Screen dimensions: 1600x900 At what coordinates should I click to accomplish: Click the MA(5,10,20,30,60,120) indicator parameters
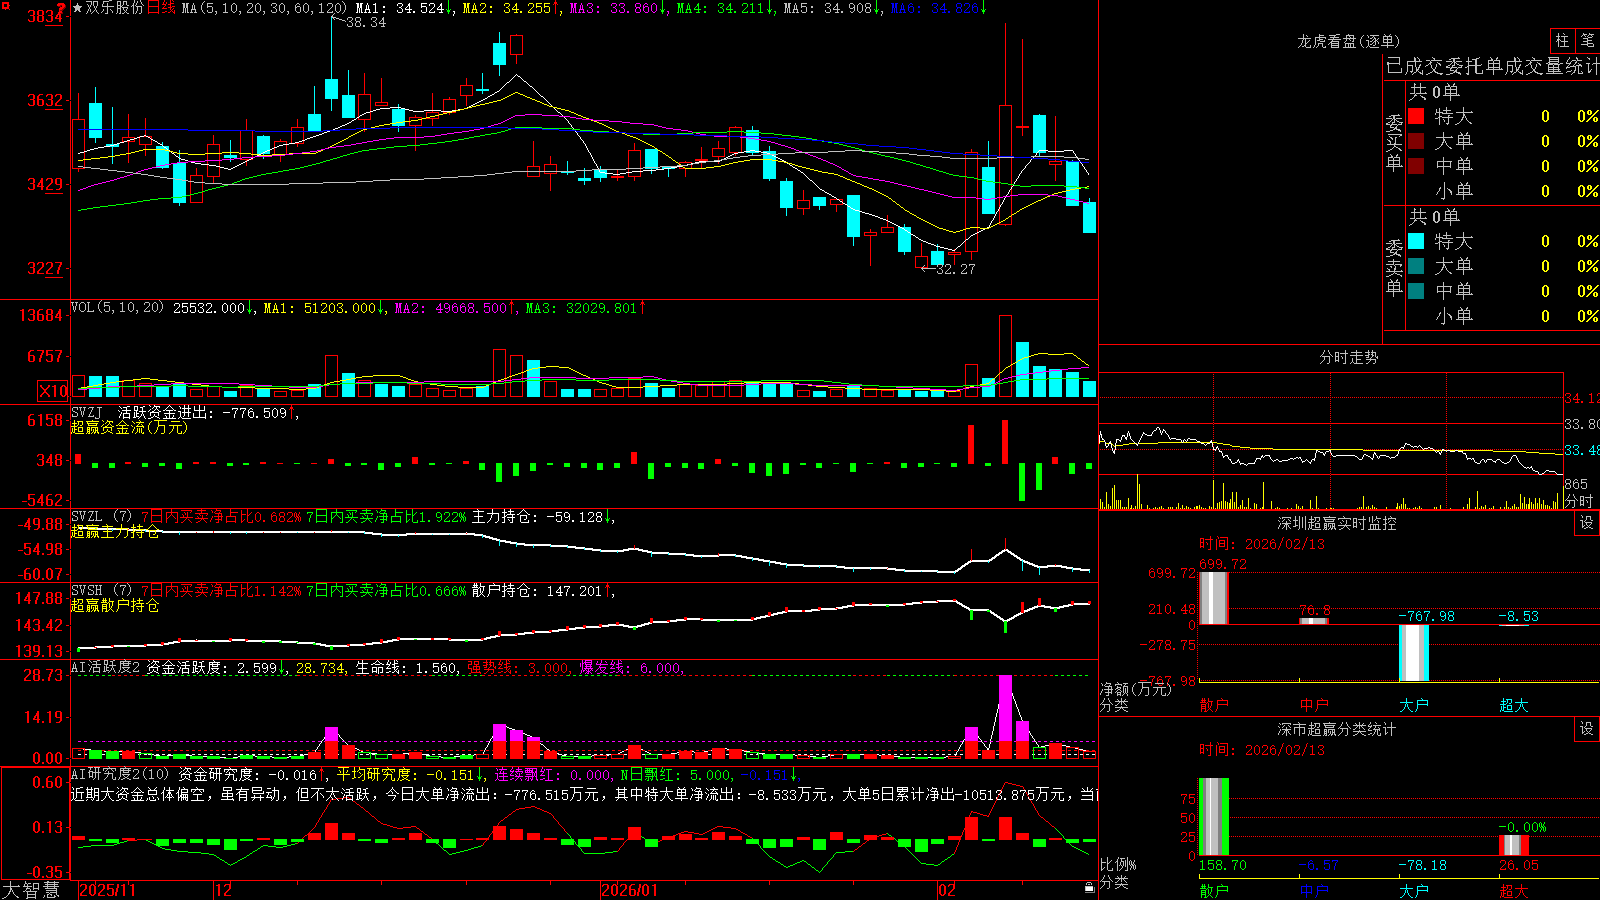tap(264, 8)
